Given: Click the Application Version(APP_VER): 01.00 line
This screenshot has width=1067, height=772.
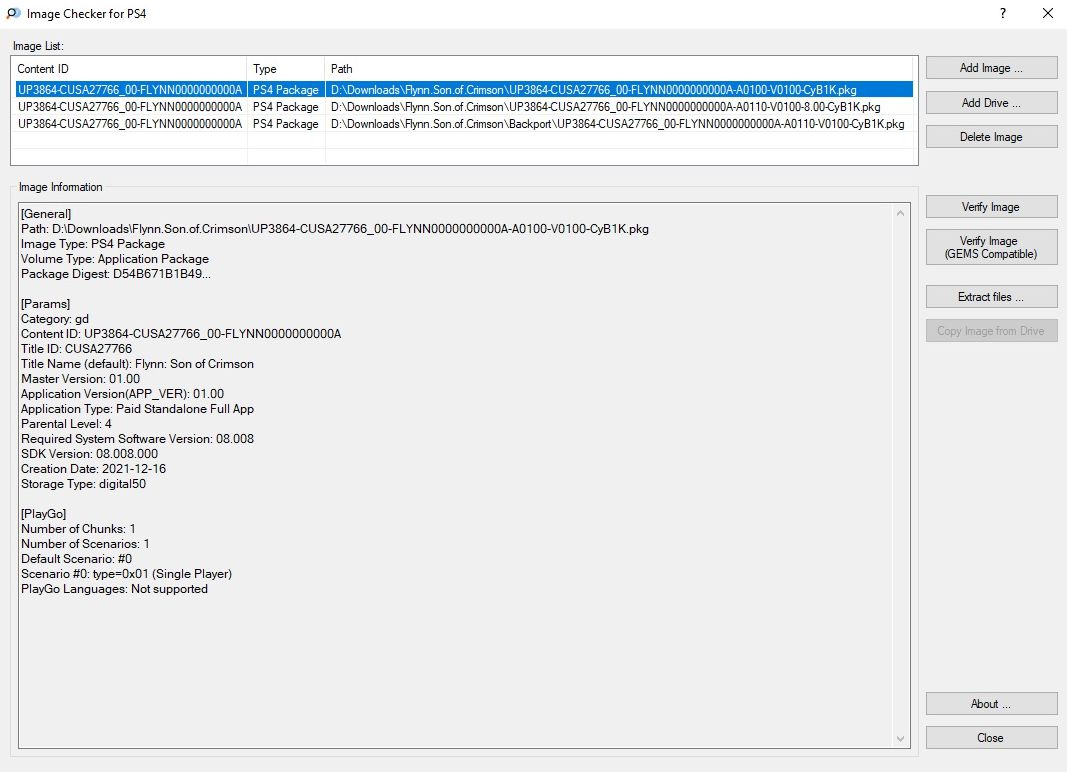Looking at the screenshot, I should click(122, 393).
